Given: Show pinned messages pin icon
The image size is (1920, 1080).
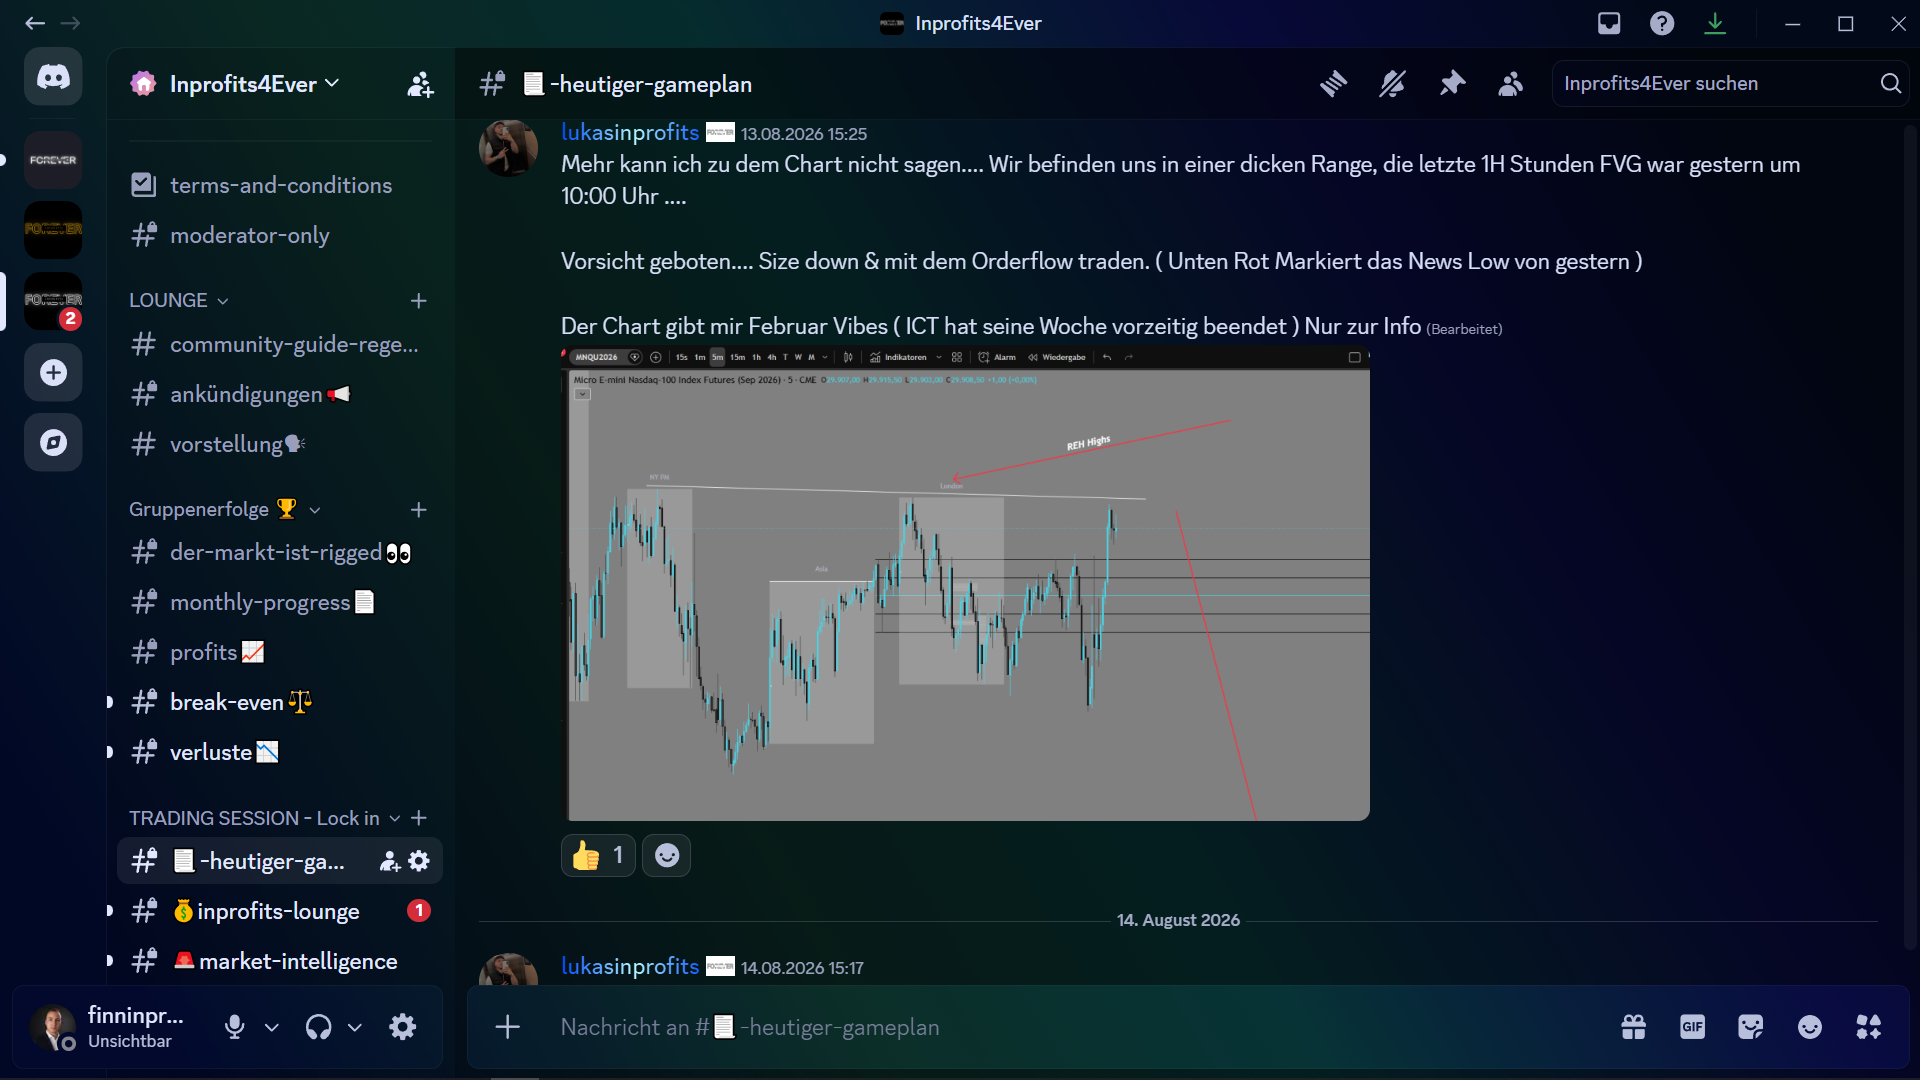Looking at the screenshot, I should 1452,84.
